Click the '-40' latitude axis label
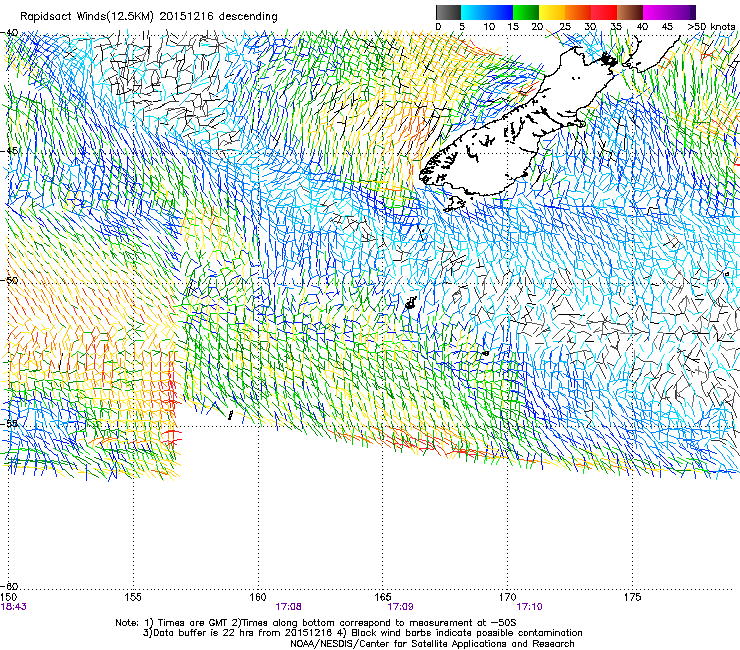 10,33
